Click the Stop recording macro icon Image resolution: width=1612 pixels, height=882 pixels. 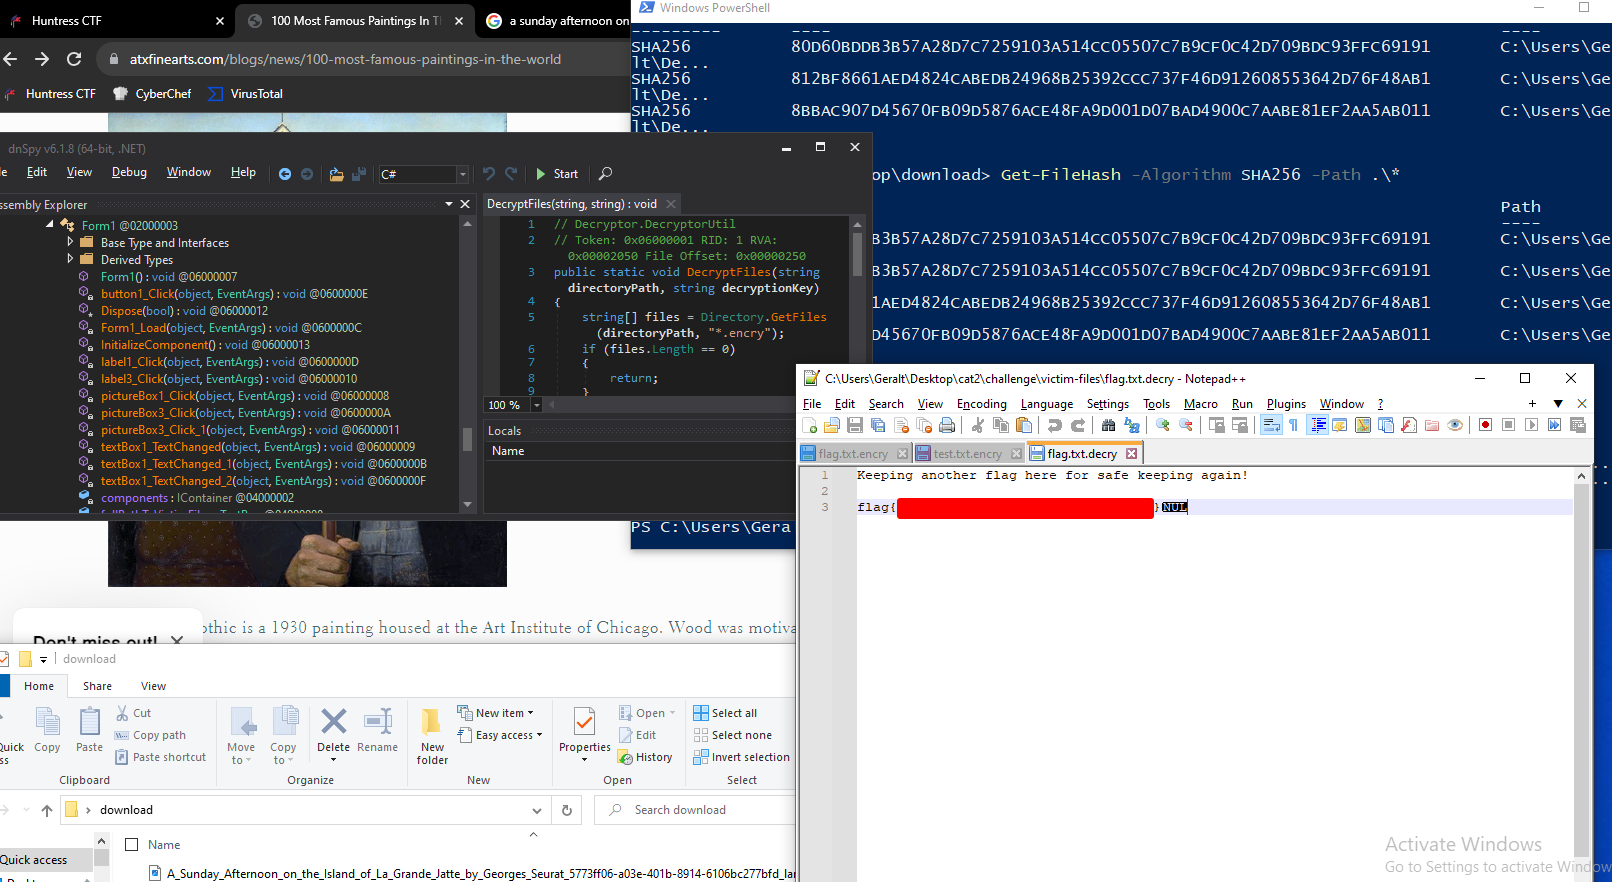[x=1509, y=425]
